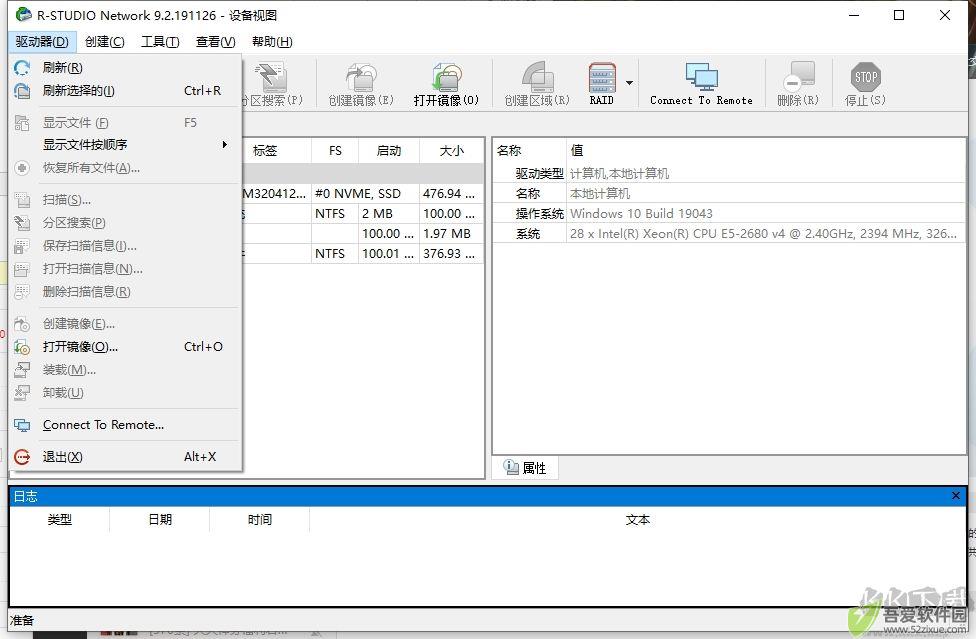Click the '本地计算机' name value
The image size is (976, 639).
[600, 194]
